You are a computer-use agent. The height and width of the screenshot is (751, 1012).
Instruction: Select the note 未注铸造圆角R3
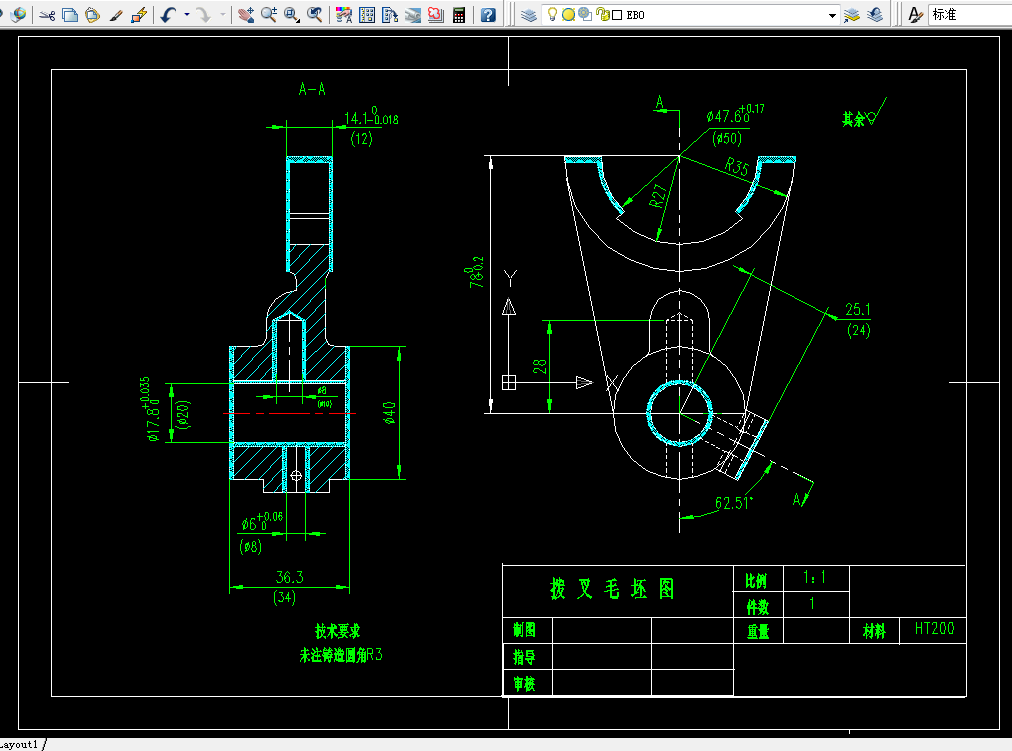point(341,655)
